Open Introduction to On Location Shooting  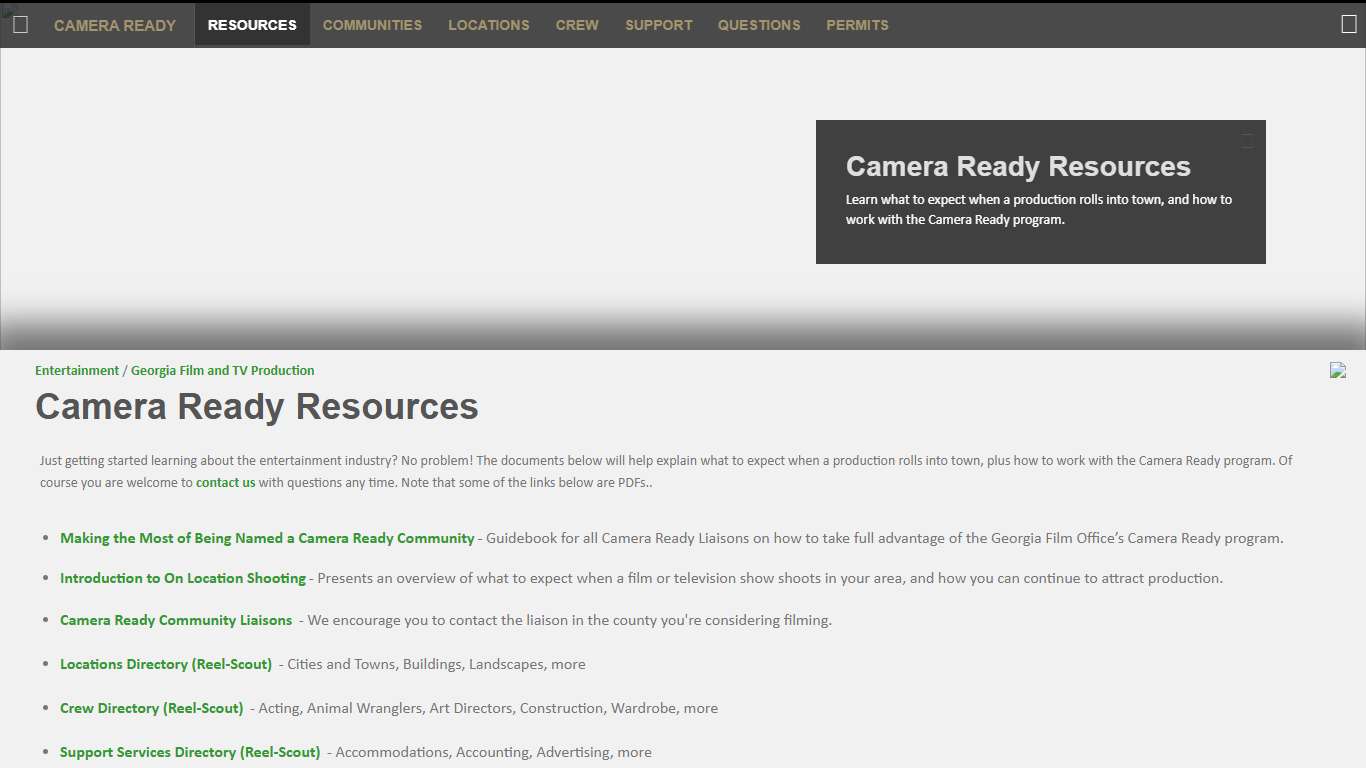(182, 578)
